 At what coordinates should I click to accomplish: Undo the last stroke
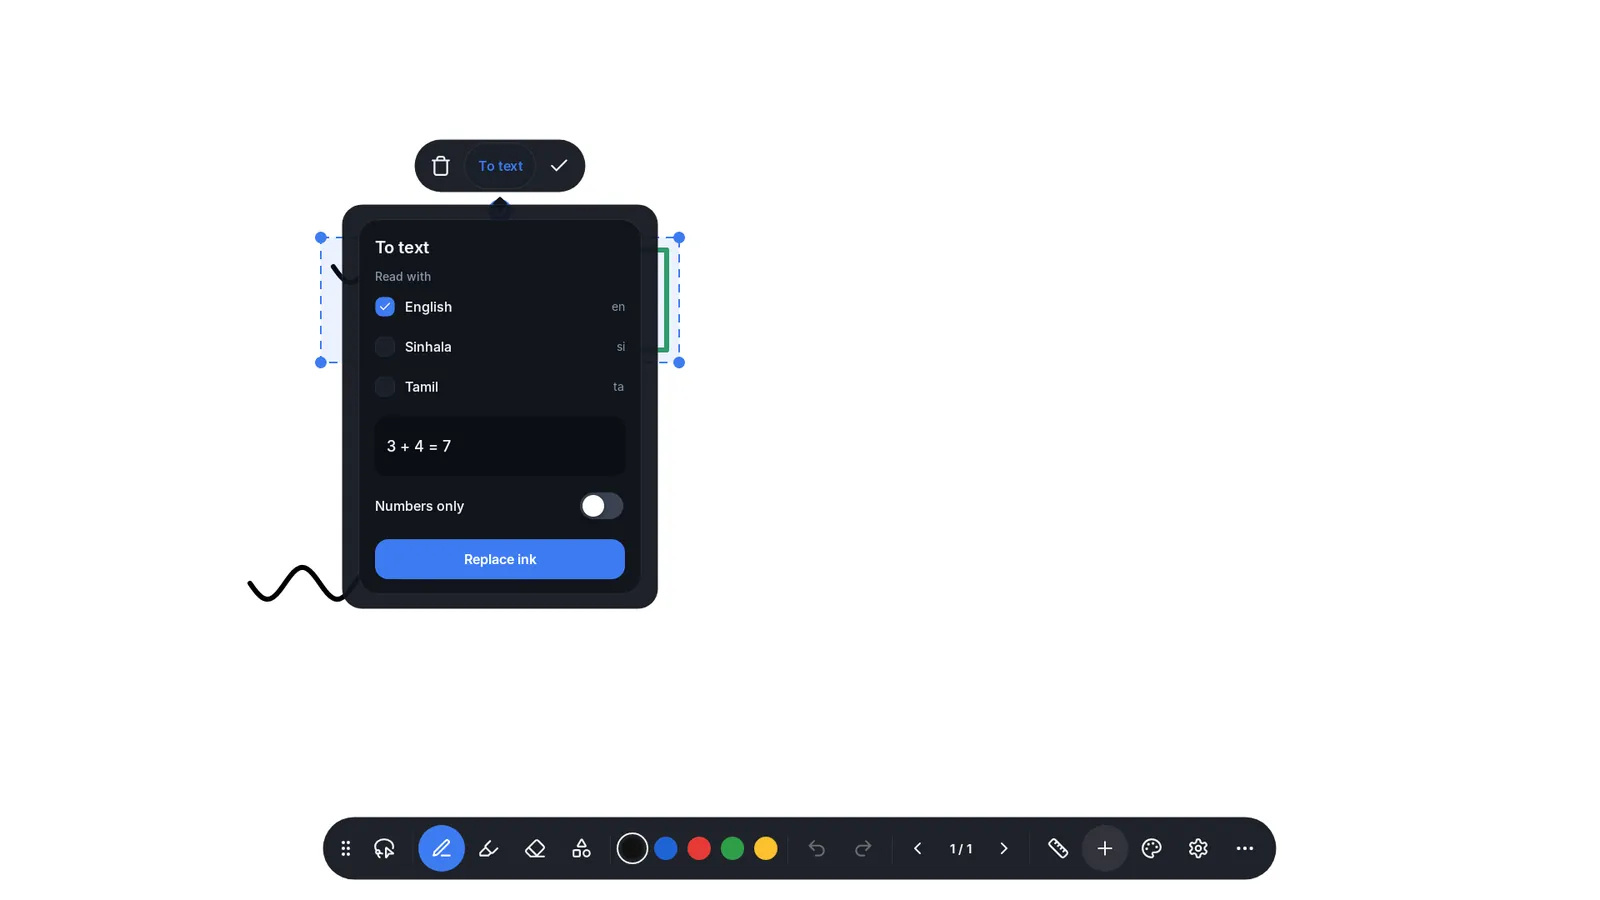tap(817, 849)
